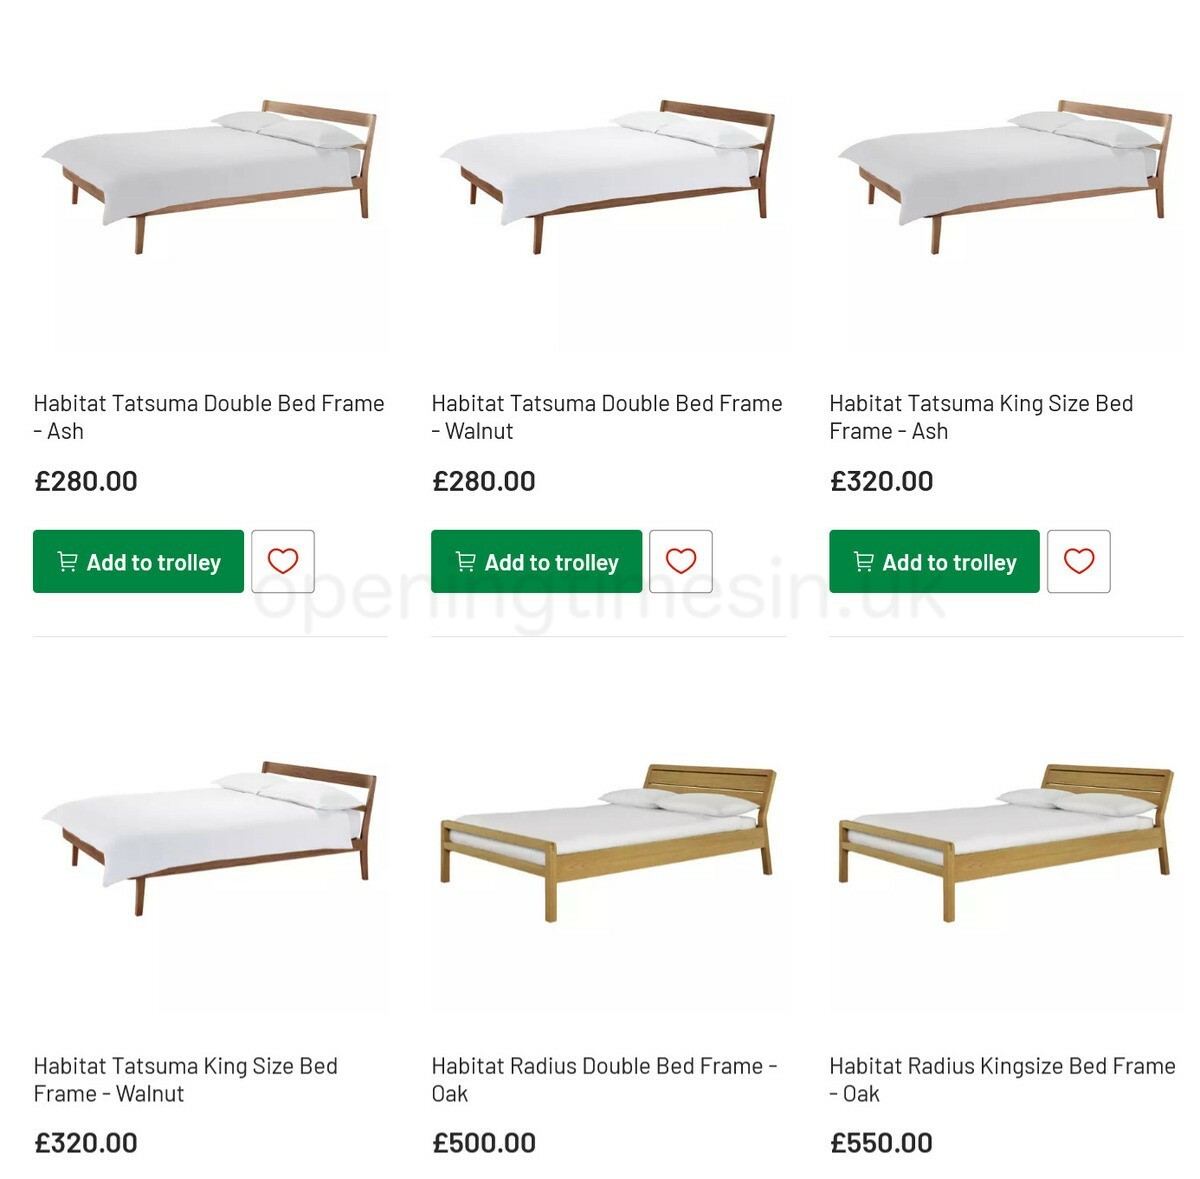Click the heart icon for Tatsuma Double Bed Walnut
The width and height of the screenshot is (1200, 1179).
pos(681,561)
